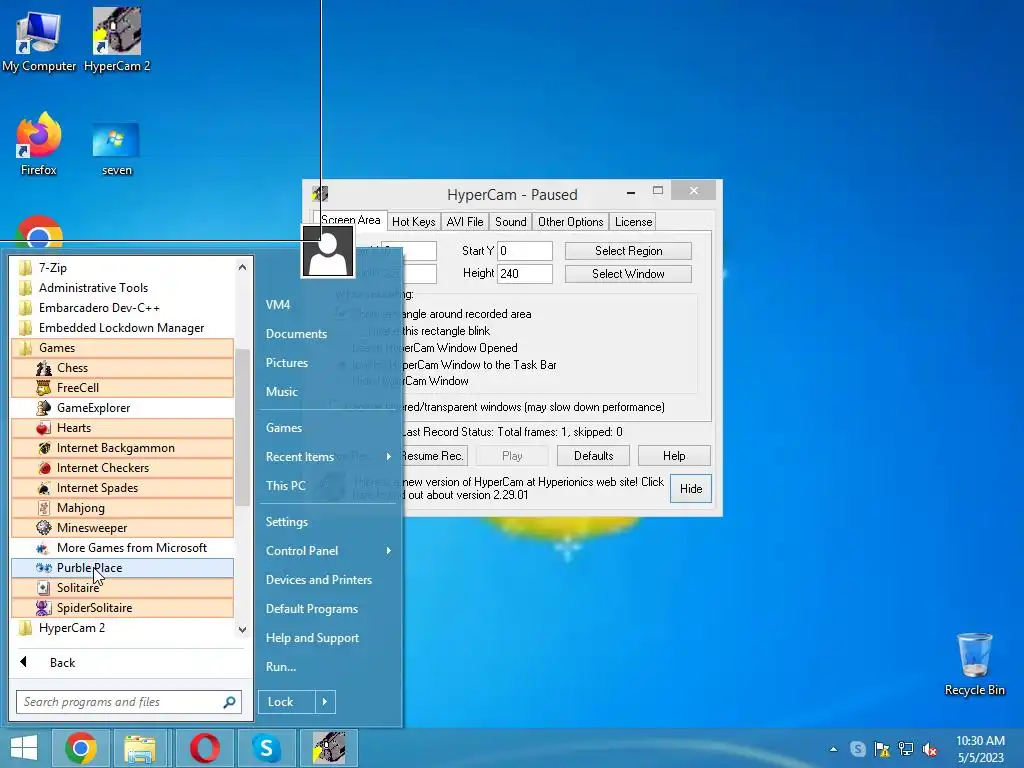Select the seven desktop icon

click(x=117, y=149)
